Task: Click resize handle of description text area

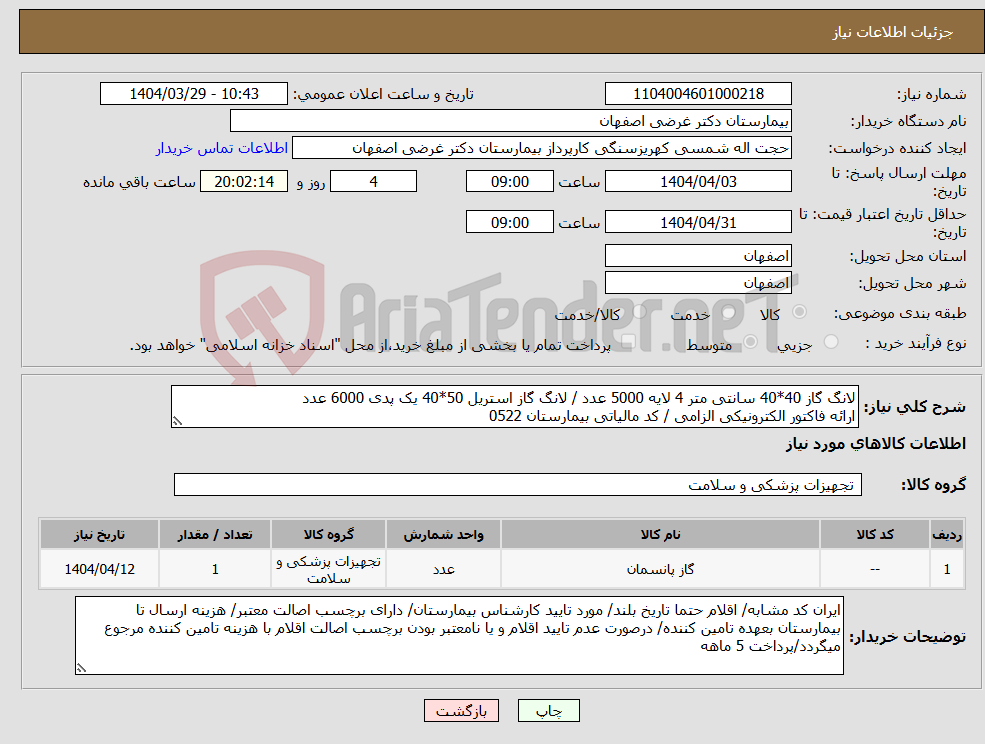Action: [177, 422]
